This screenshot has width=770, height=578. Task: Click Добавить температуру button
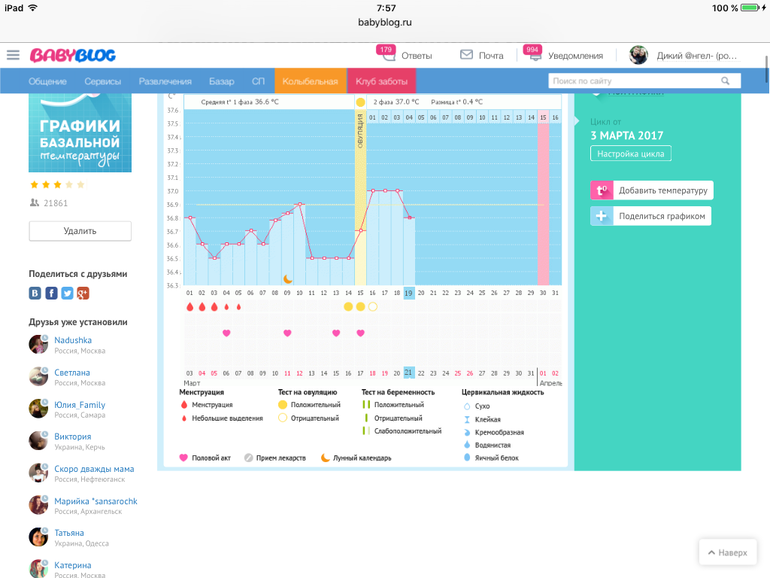(x=651, y=190)
